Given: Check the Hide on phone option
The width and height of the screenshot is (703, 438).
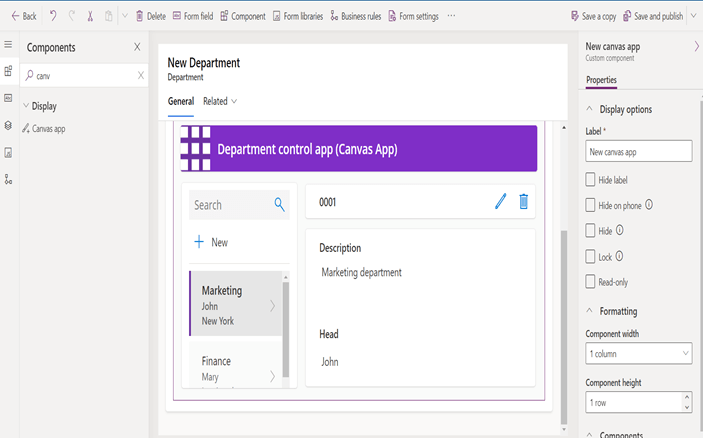Looking at the screenshot, I should tap(591, 205).
